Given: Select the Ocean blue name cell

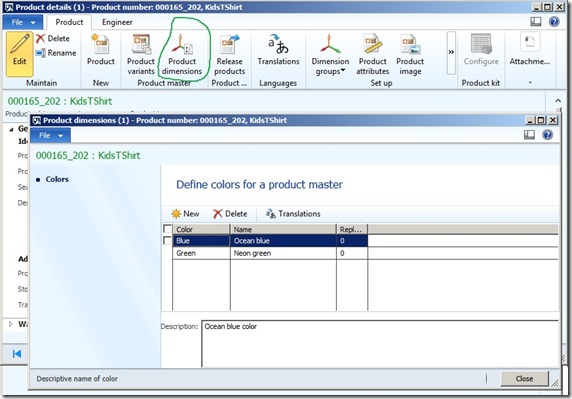Looking at the screenshot, I should pos(283,241).
